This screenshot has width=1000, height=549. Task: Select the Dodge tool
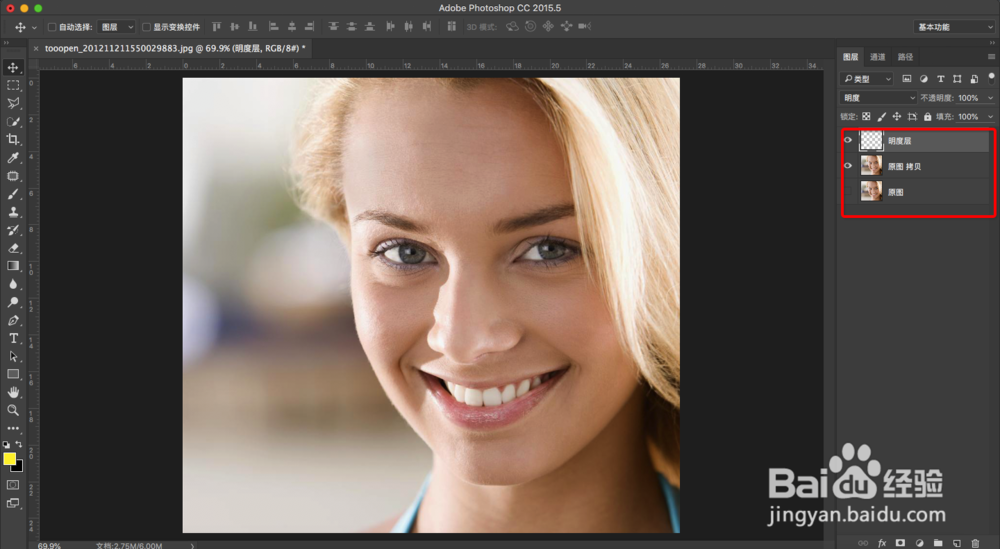pos(13,302)
